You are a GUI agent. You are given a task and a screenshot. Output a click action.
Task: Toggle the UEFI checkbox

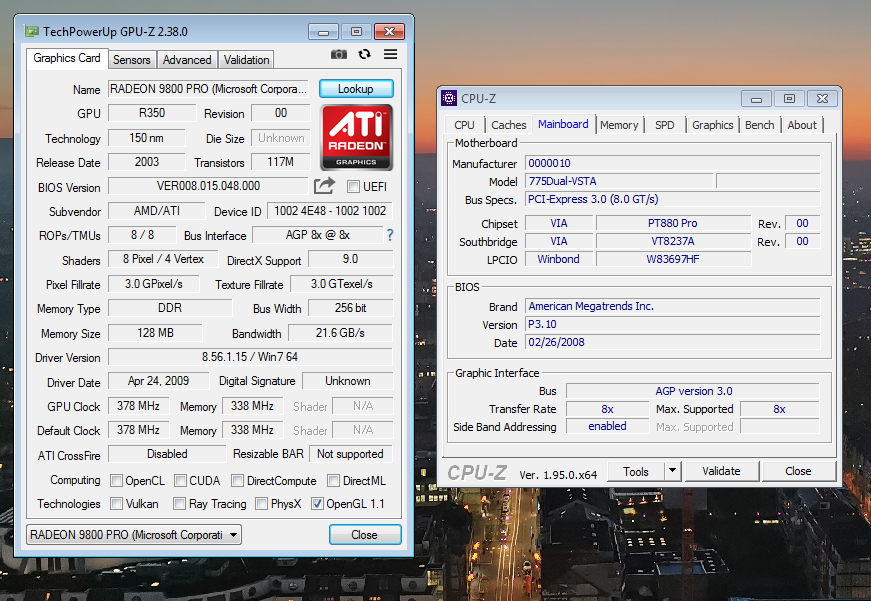coord(353,187)
